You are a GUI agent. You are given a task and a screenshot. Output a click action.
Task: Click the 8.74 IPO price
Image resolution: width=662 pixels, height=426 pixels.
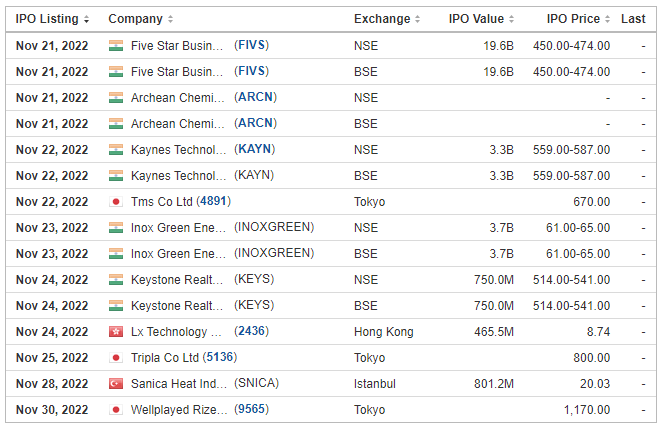[598, 332]
